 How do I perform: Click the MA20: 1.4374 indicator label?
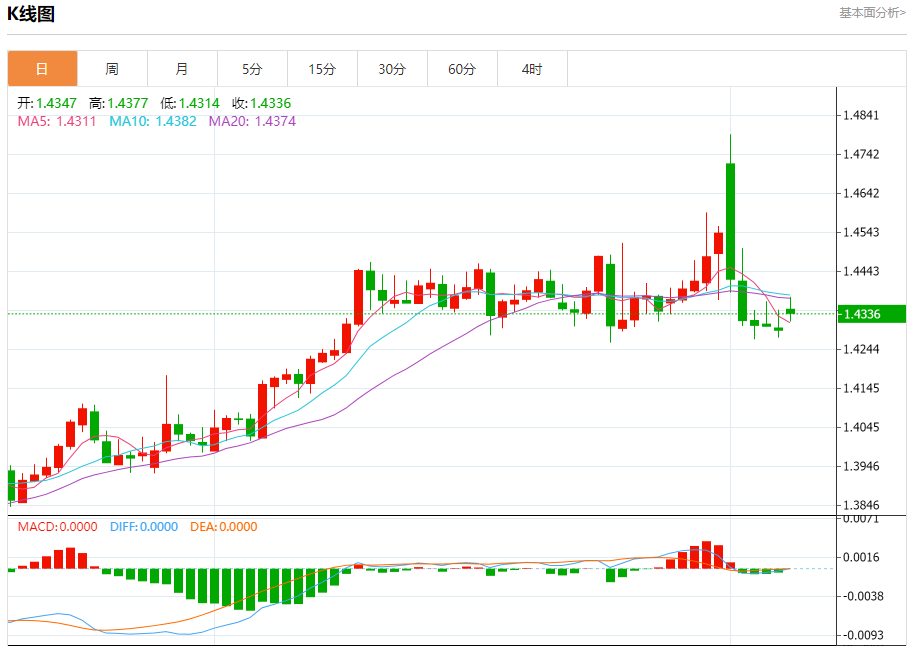point(252,121)
